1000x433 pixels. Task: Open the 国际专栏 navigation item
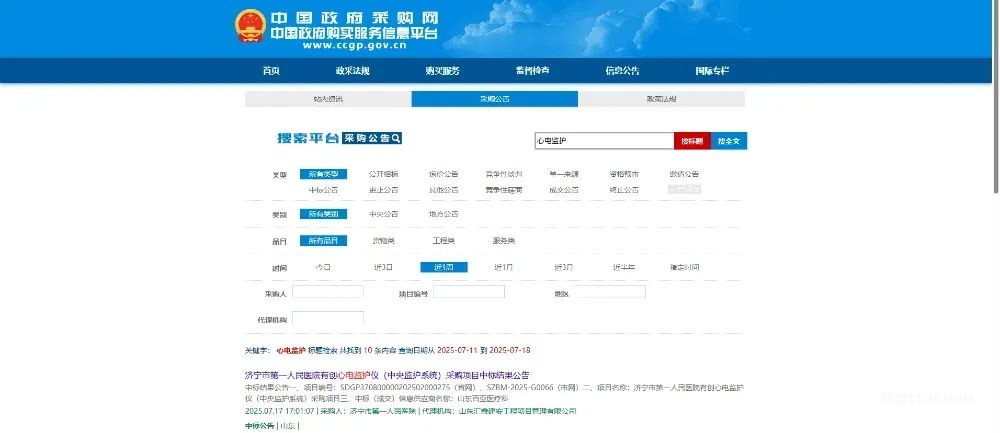pyautogui.click(x=712, y=71)
